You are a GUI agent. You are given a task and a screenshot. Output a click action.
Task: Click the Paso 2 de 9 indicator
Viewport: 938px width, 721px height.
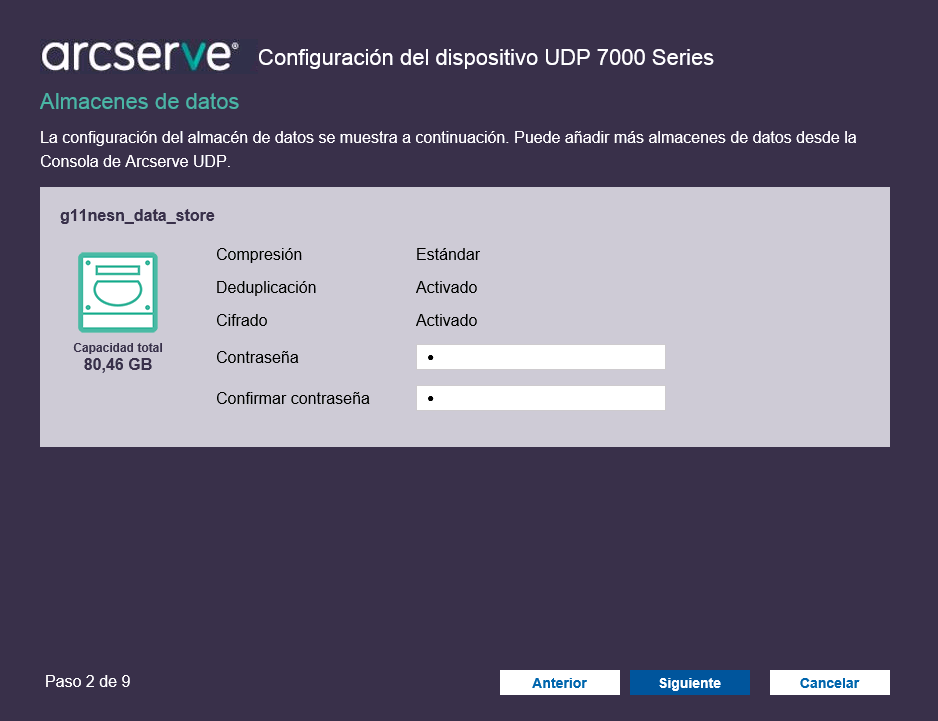click(87, 682)
